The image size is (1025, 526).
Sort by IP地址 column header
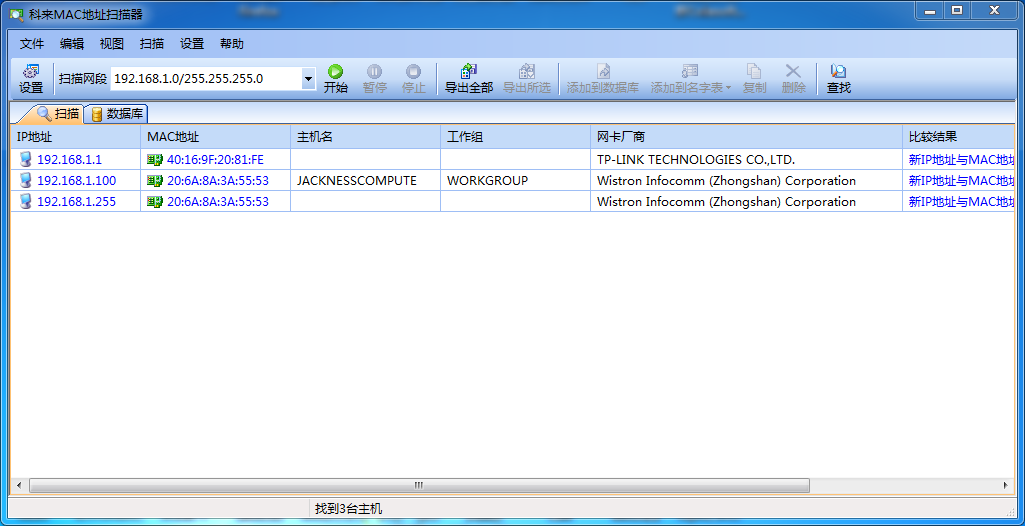click(75, 137)
